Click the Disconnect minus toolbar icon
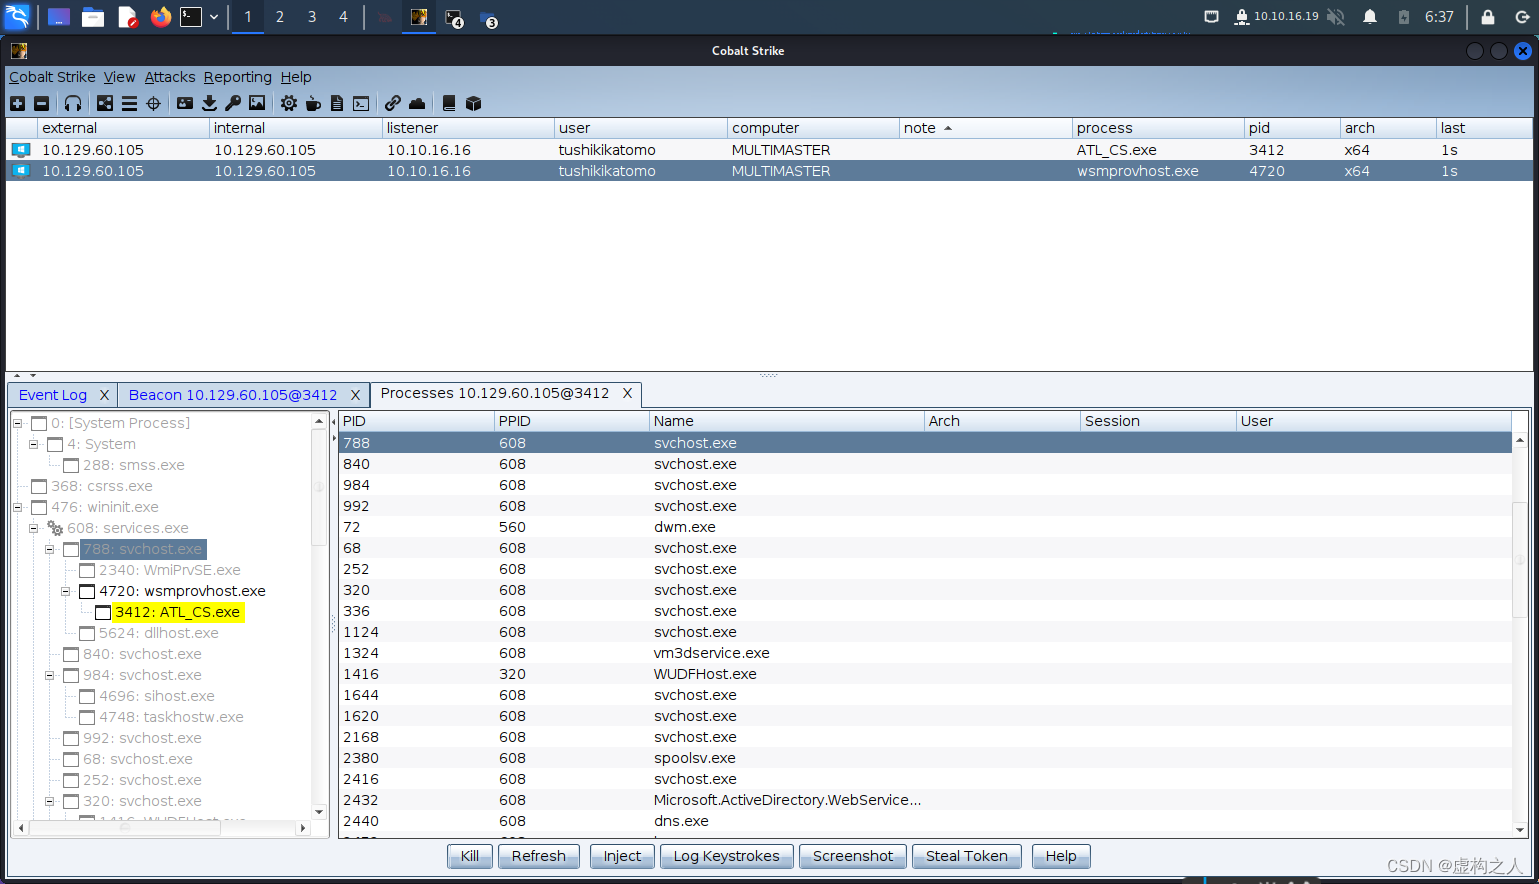 41,103
